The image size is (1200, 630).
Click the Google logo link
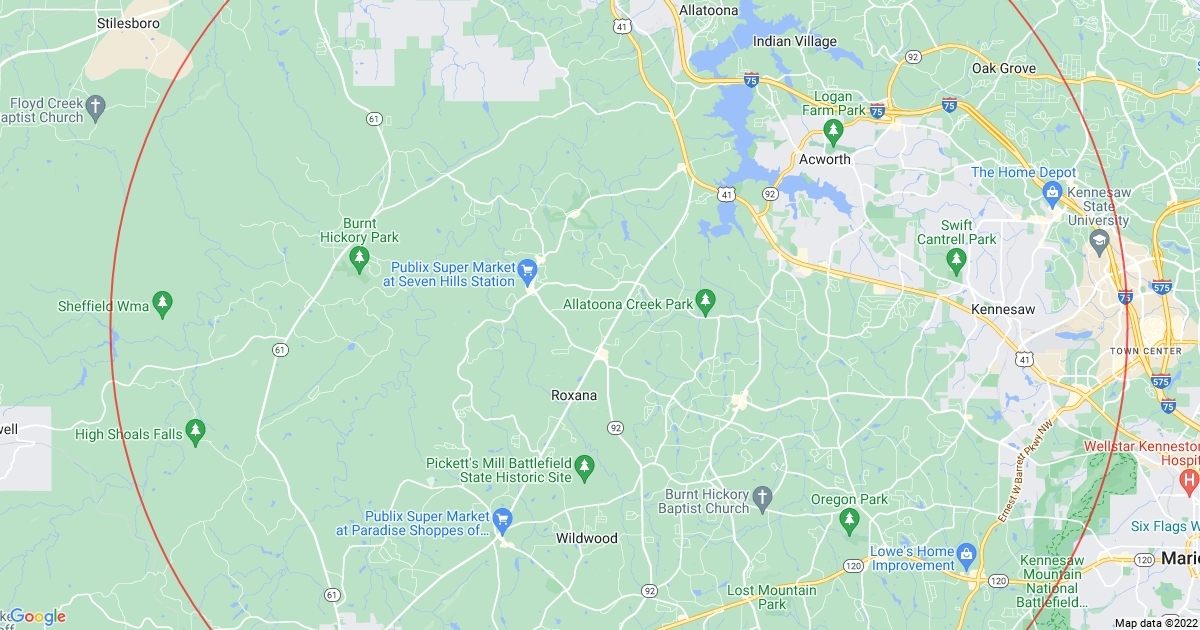tap(37, 616)
